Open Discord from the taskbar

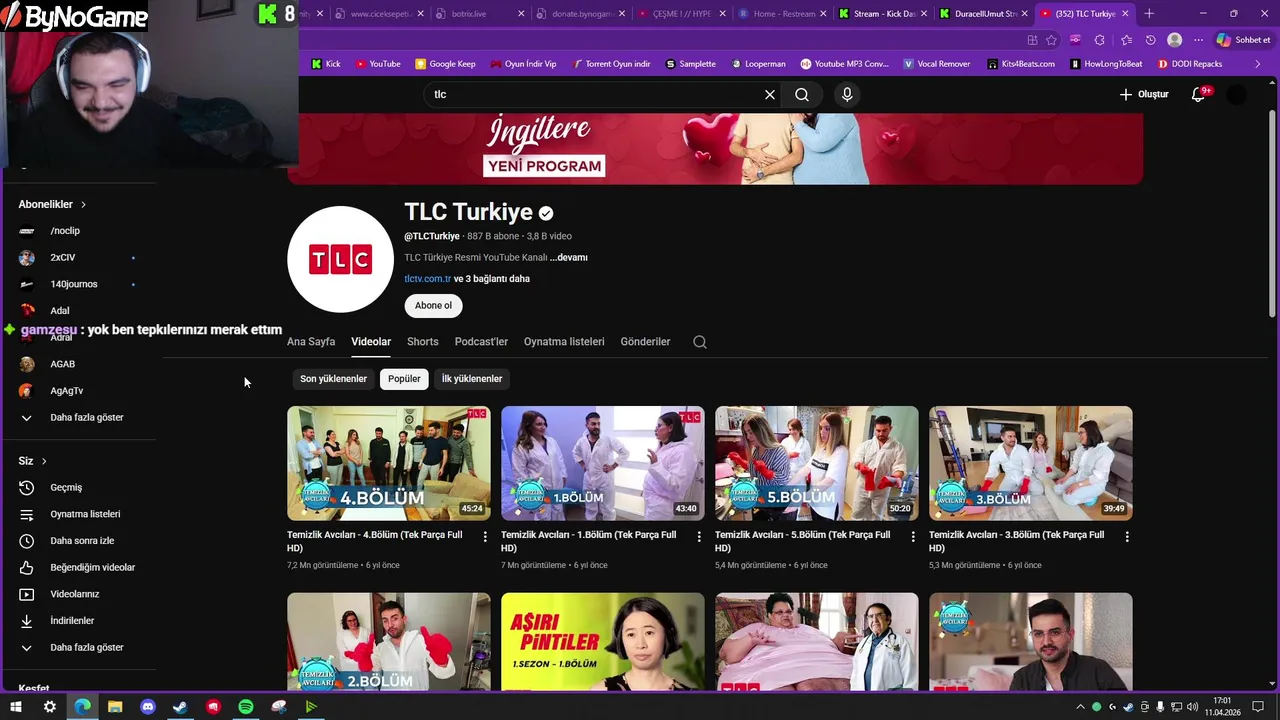tap(148, 707)
